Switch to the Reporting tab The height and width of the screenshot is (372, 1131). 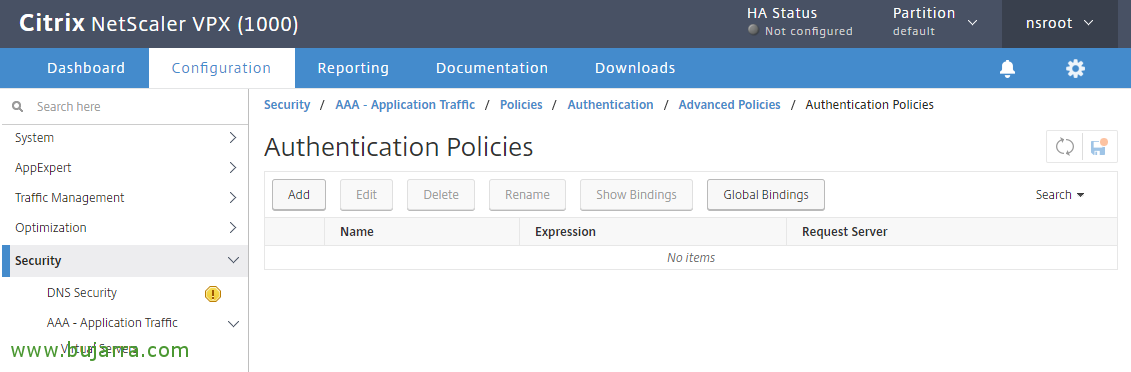(353, 68)
